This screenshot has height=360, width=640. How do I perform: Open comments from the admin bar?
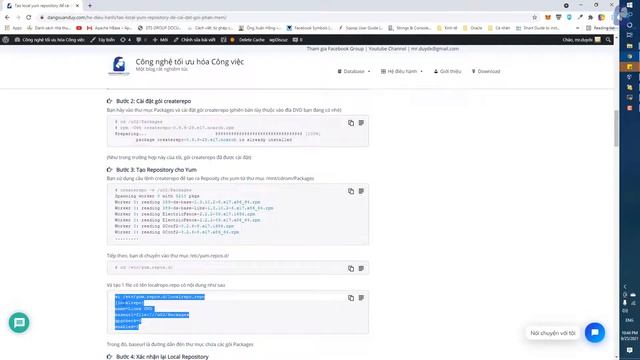(141, 40)
